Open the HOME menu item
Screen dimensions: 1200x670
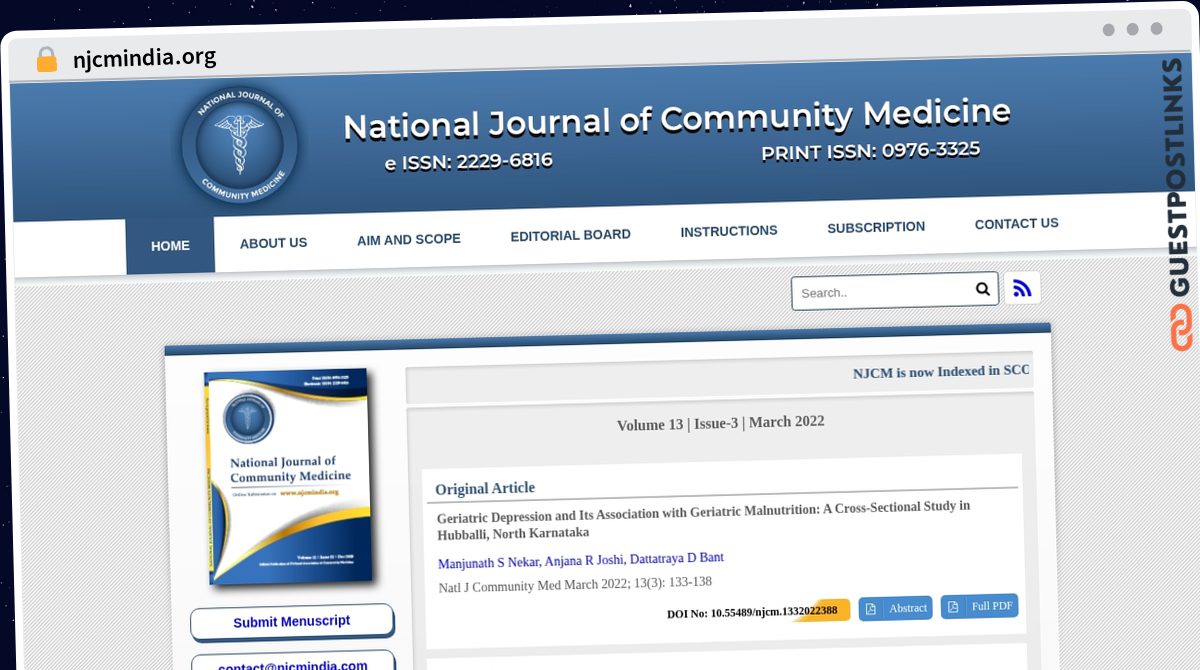[x=170, y=246]
